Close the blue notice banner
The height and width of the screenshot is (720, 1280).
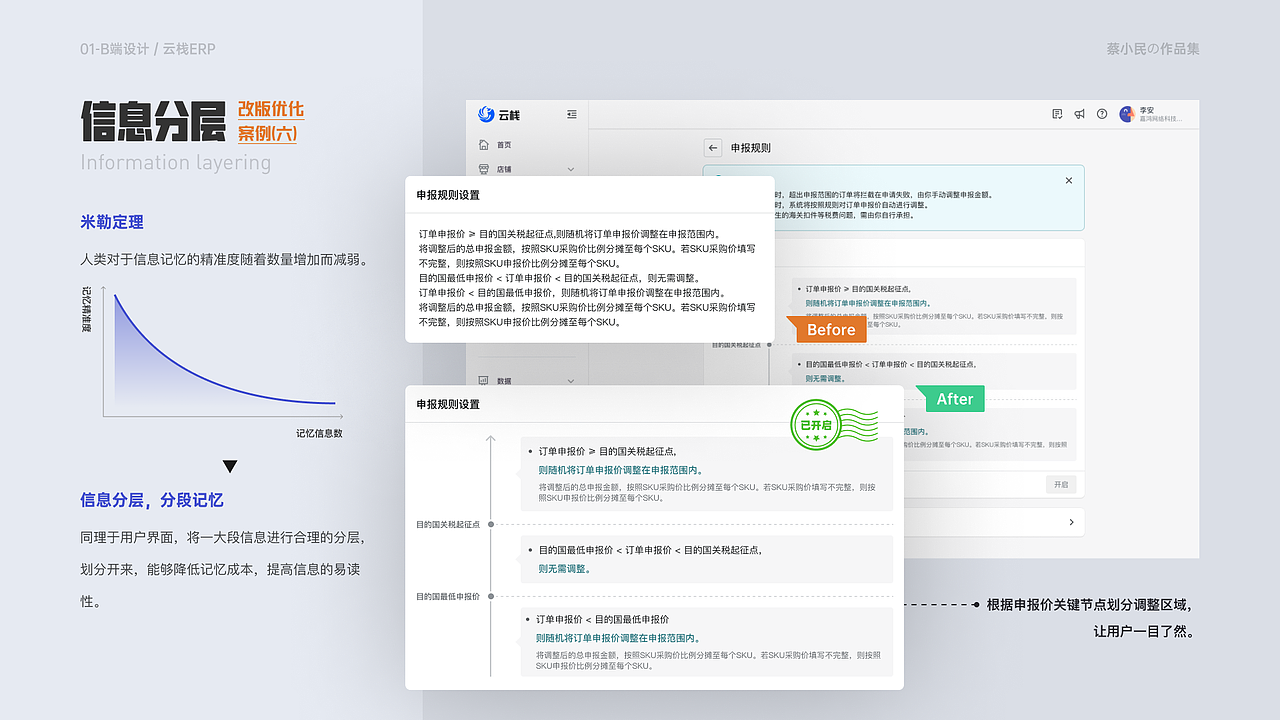click(x=1069, y=181)
